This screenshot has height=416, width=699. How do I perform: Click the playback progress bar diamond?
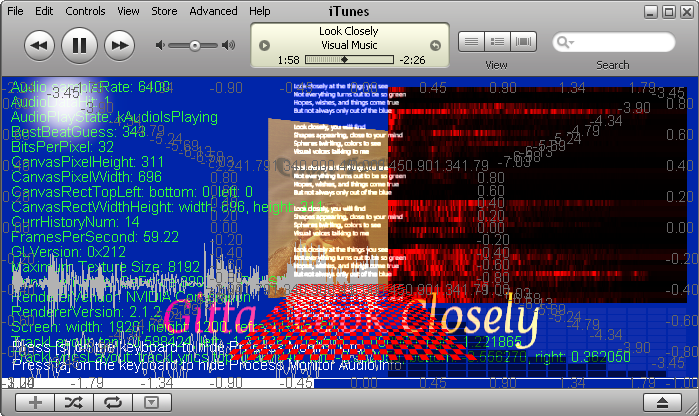[x=344, y=60]
